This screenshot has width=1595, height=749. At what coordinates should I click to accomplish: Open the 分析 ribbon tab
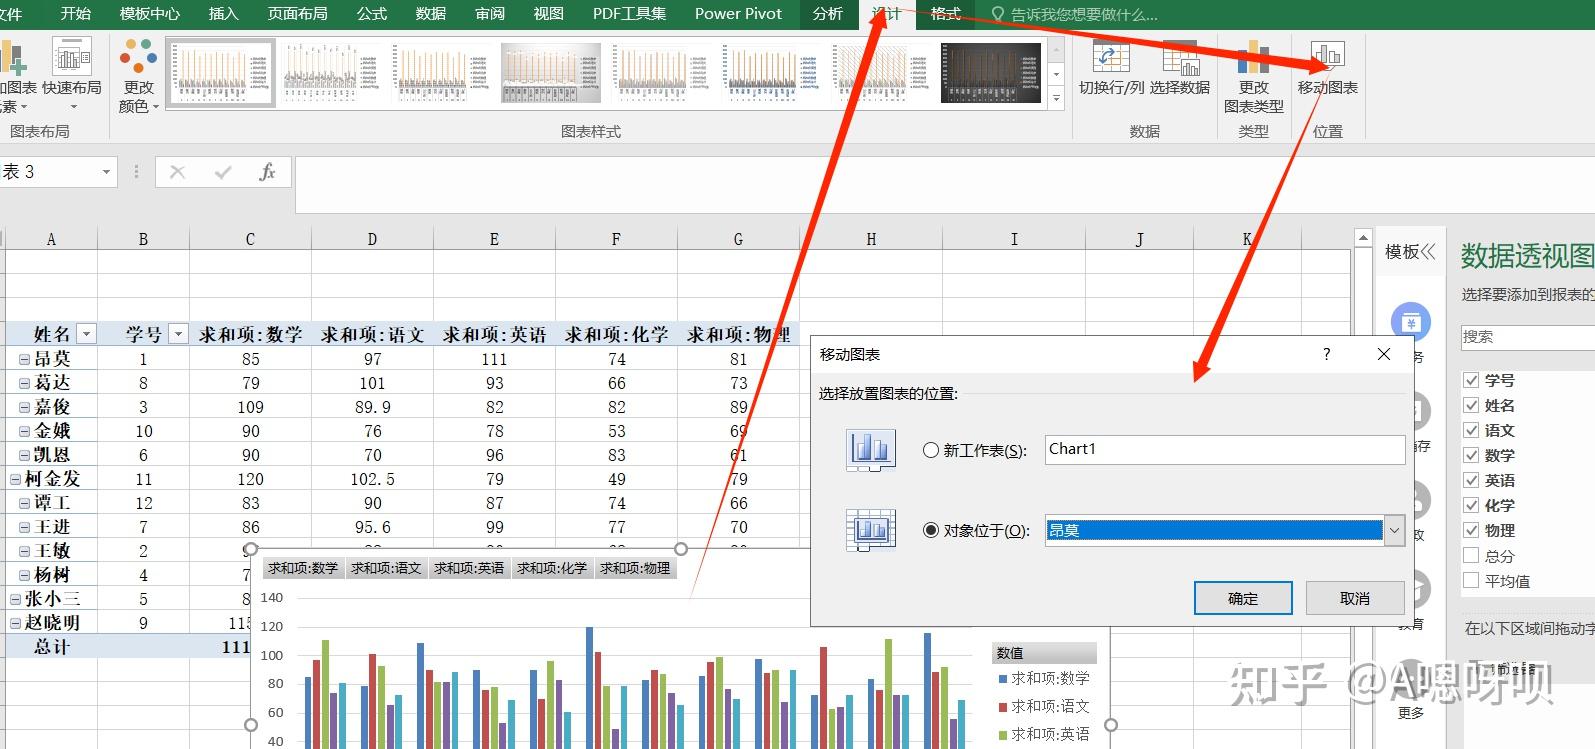(827, 13)
